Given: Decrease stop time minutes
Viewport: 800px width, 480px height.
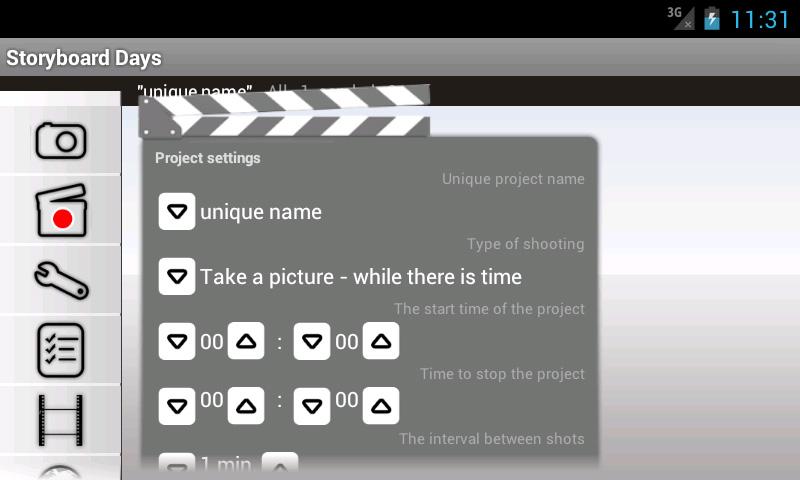Looking at the screenshot, I should pos(312,406).
